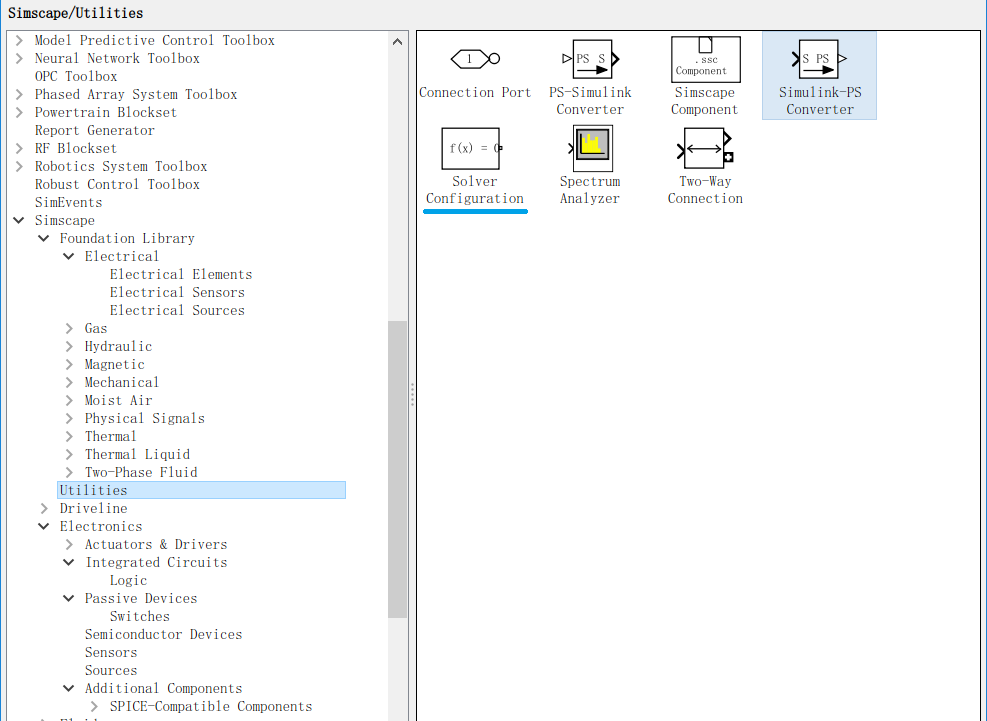Click the tree scrollbar up arrow
The height and width of the screenshot is (721, 987).
[397, 42]
